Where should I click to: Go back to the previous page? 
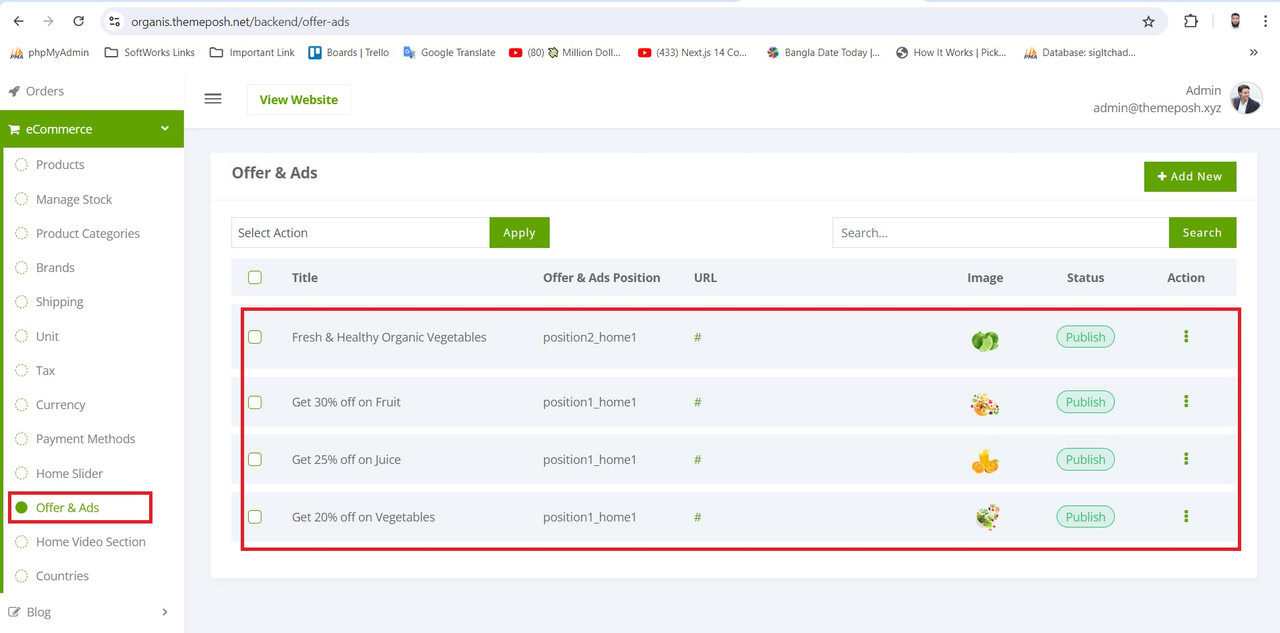18,21
